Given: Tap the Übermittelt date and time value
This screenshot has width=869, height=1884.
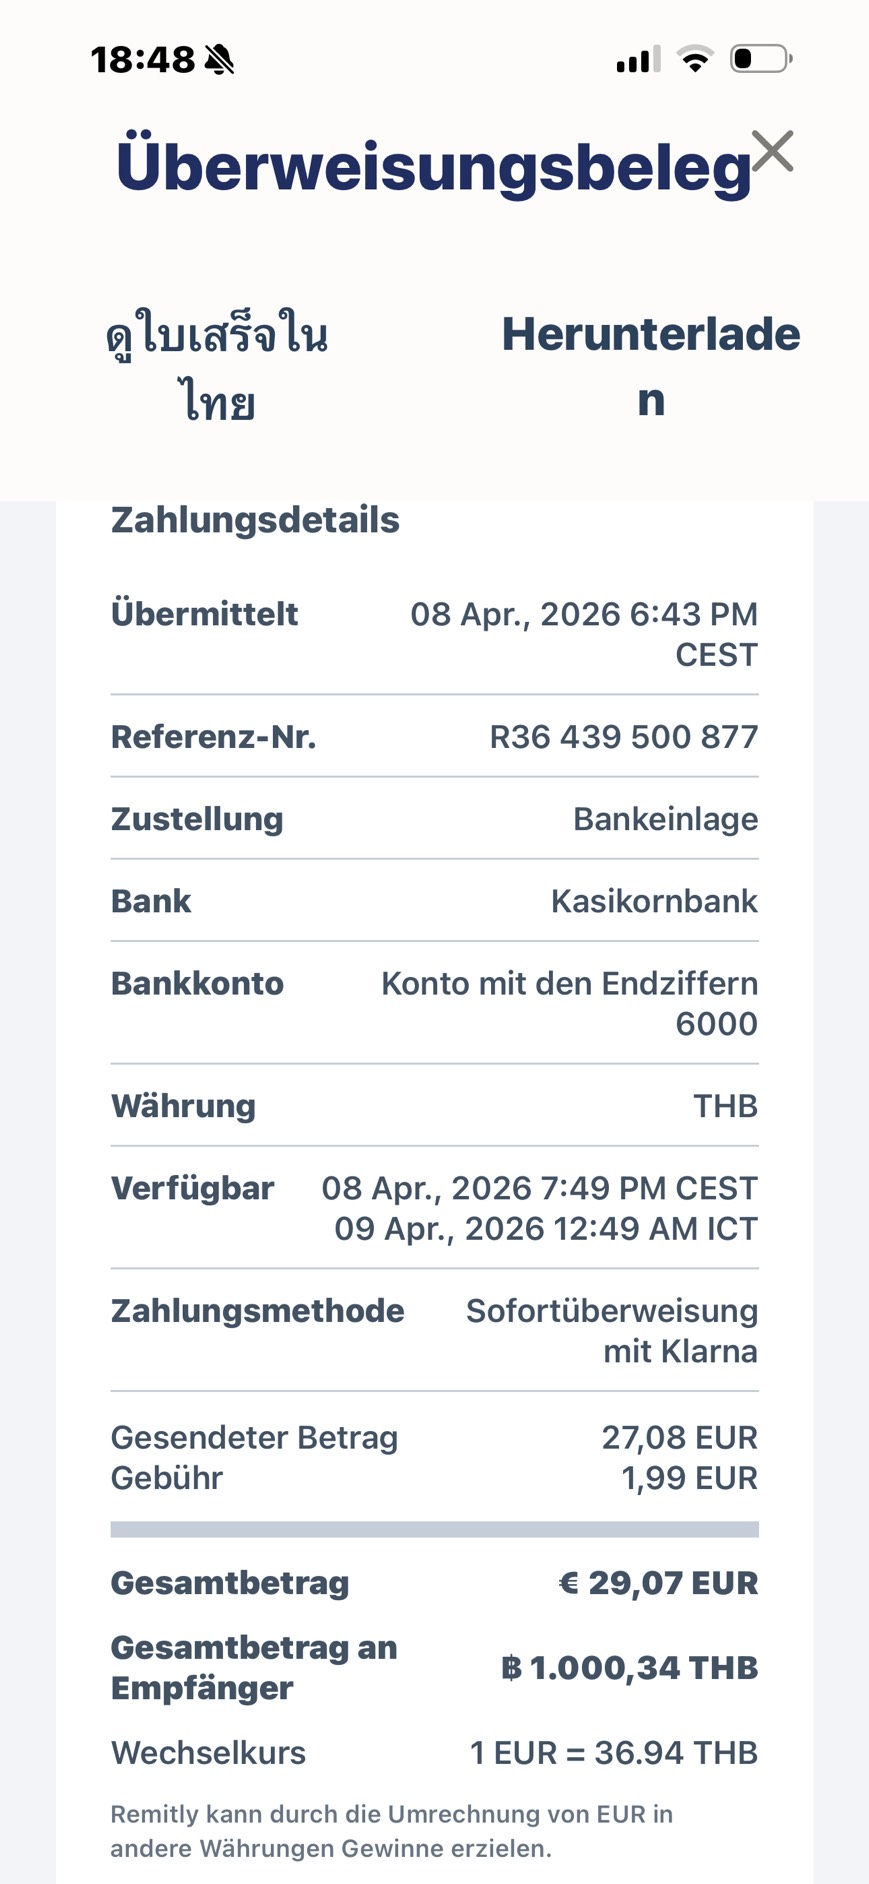Looking at the screenshot, I should coord(584,633).
